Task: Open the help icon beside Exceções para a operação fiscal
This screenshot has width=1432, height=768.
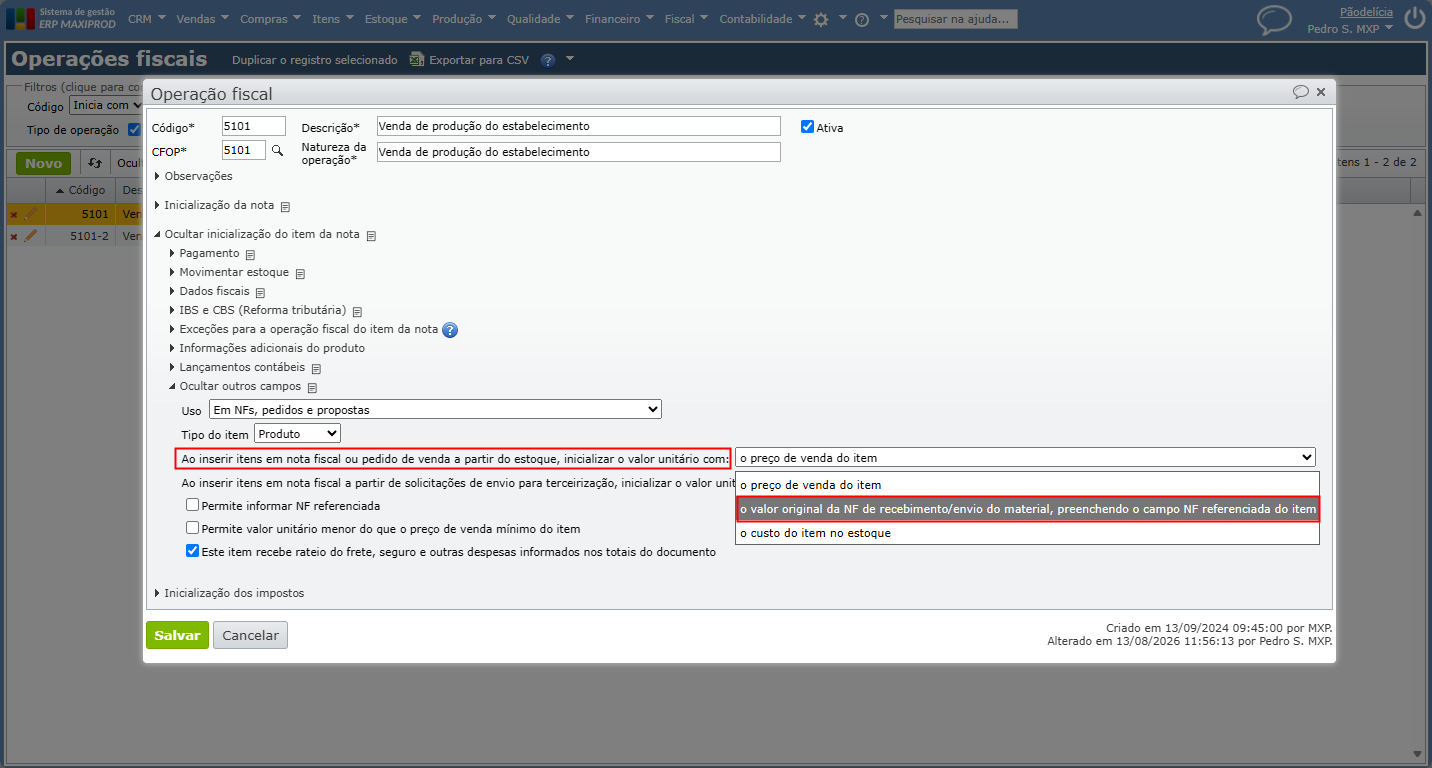Action: [450, 330]
